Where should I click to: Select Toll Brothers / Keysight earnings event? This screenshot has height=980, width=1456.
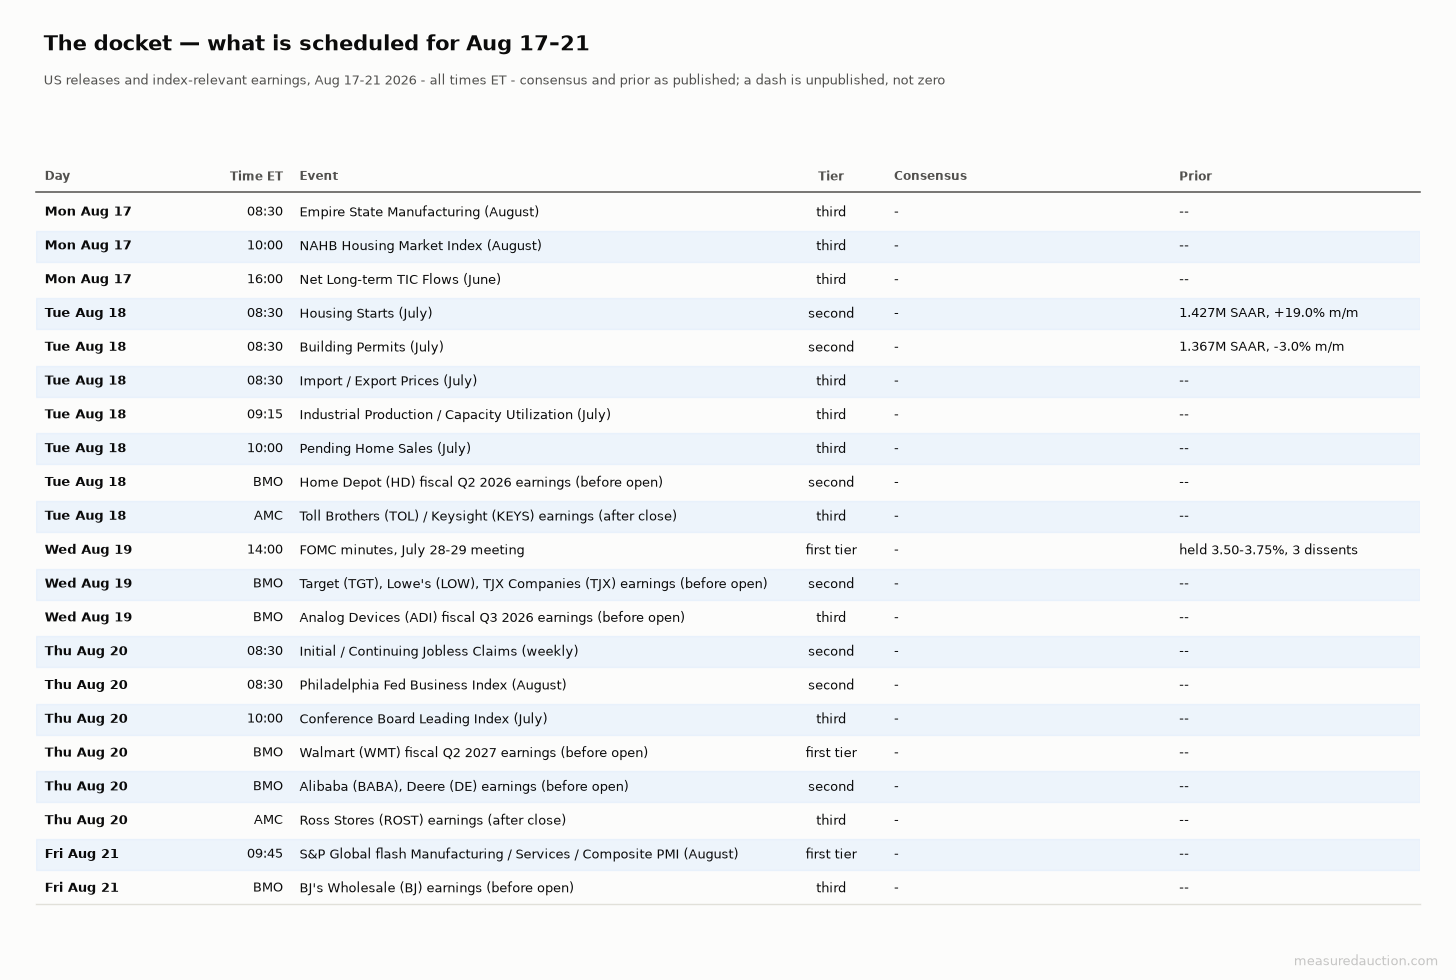(x=488, y=516)
